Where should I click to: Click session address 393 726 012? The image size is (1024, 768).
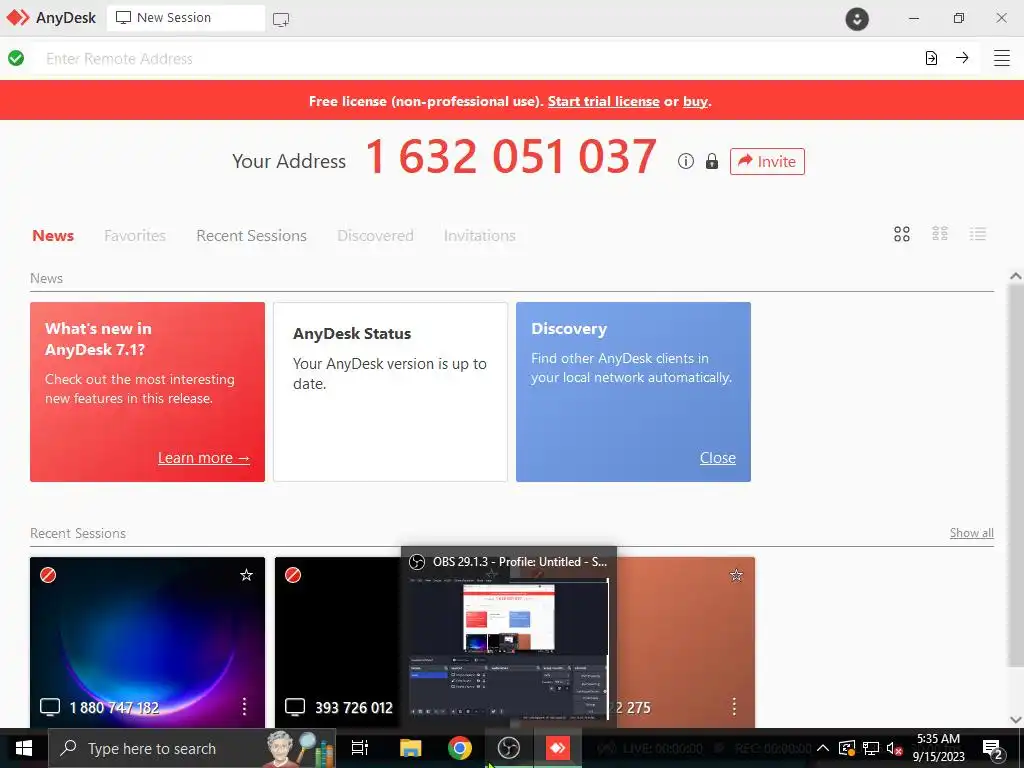click(353, 707)
